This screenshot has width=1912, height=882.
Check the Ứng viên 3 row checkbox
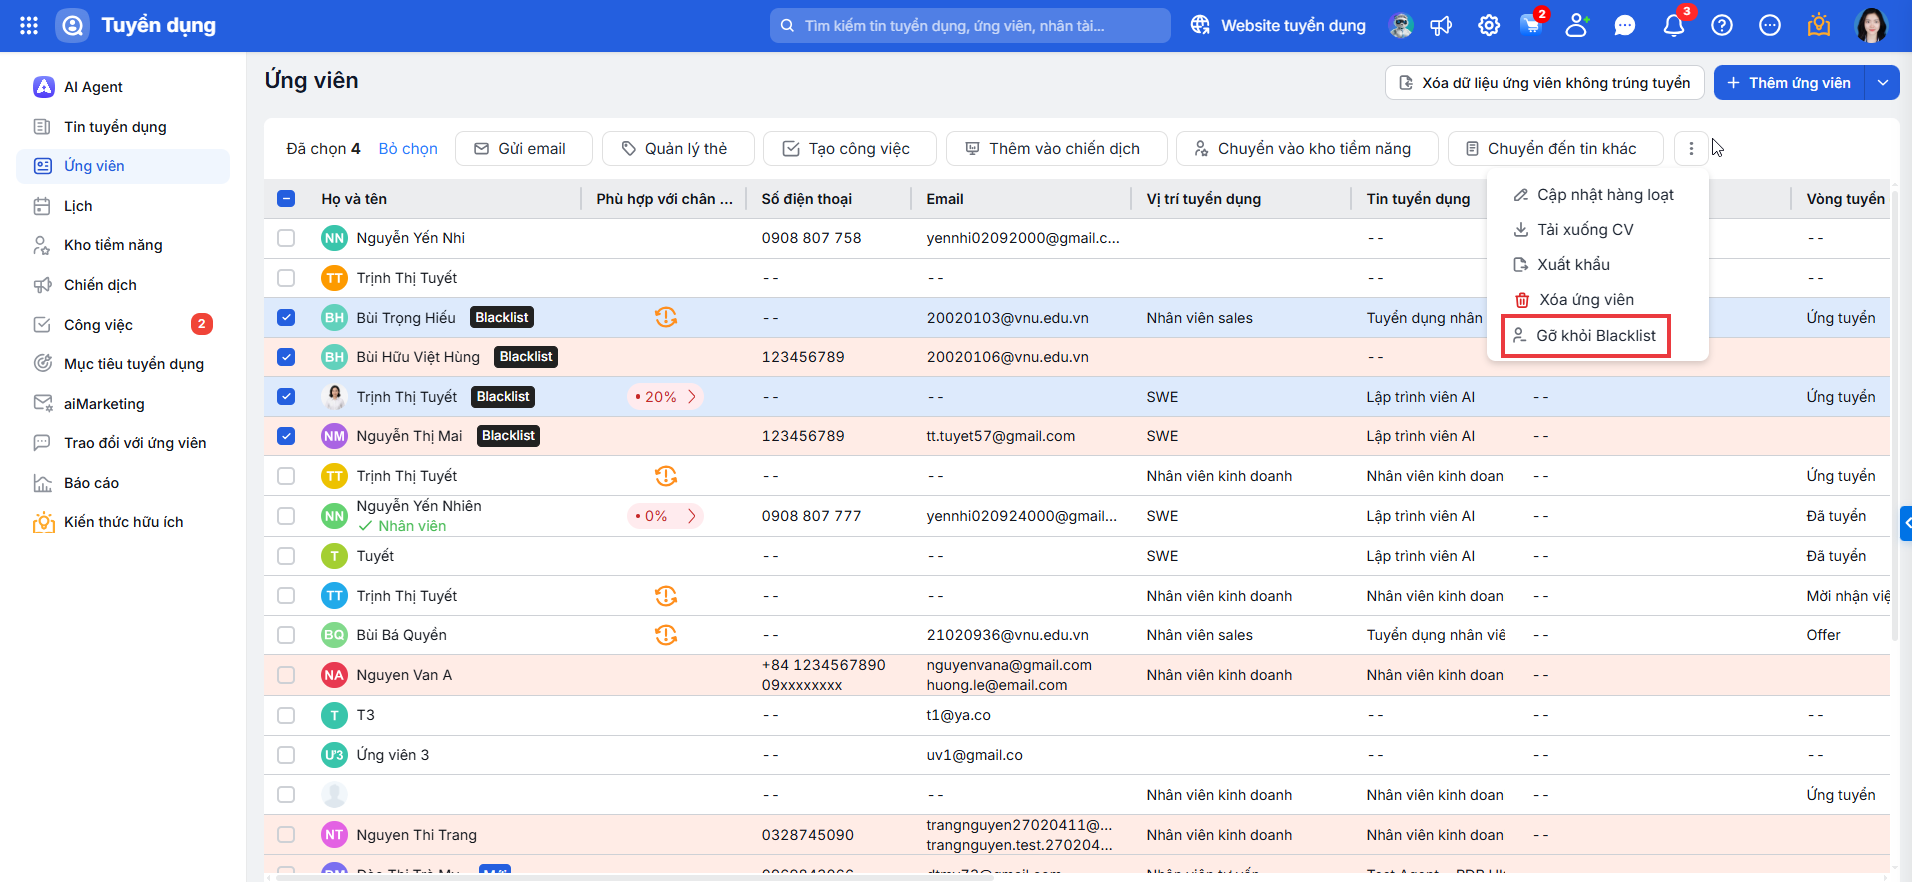(x=286, y=755)
